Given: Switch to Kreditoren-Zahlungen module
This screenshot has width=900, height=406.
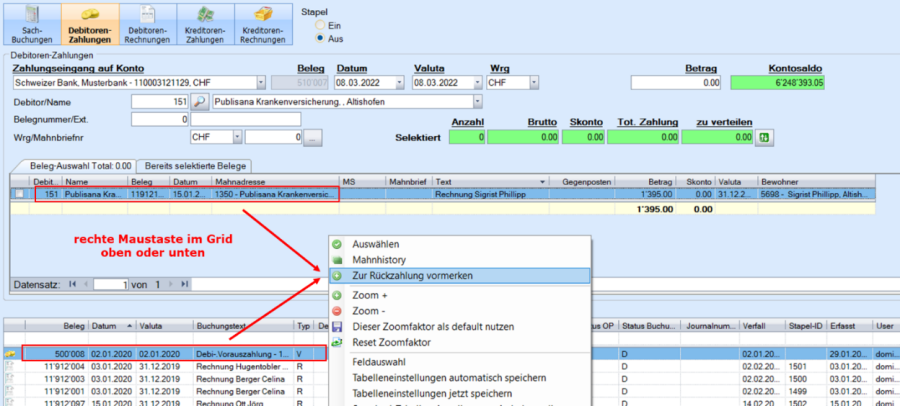Looking at the screenshot, I should pyautogui.click(x=206, y=24).
